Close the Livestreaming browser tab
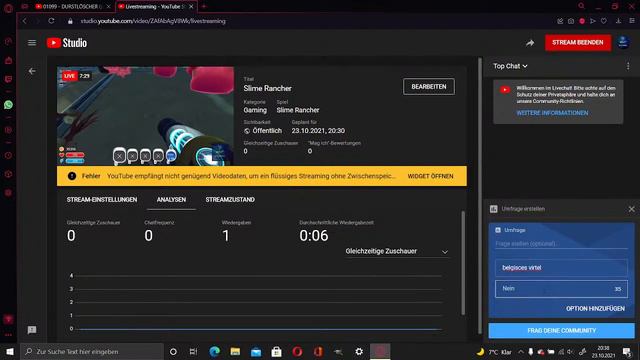This screenshot has width=640, height=360. point(191,7)
